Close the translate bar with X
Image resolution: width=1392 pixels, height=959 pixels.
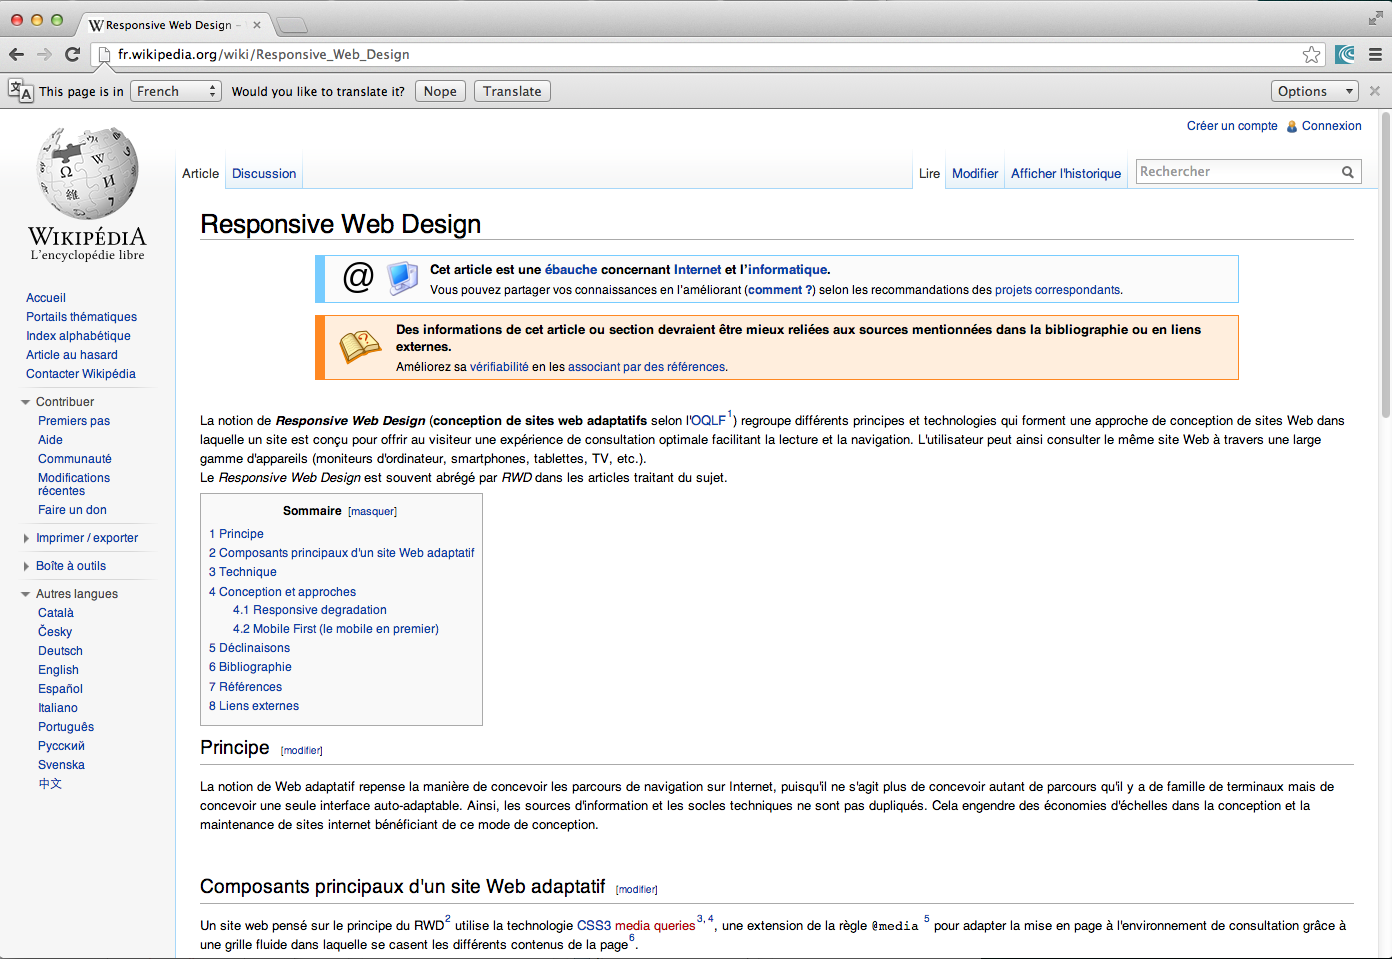(1375, 91)
